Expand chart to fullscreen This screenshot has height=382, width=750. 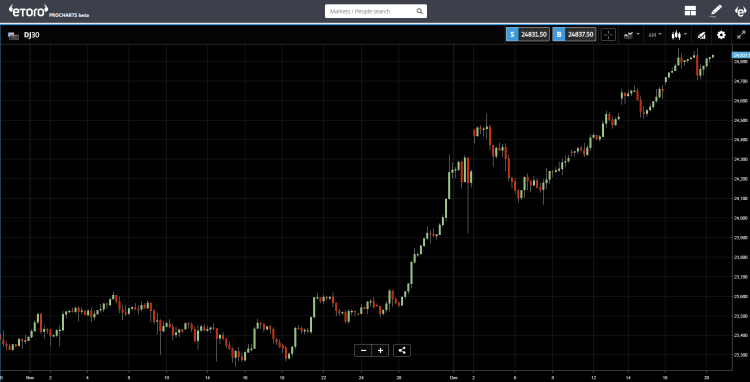(x=741, y=35)
